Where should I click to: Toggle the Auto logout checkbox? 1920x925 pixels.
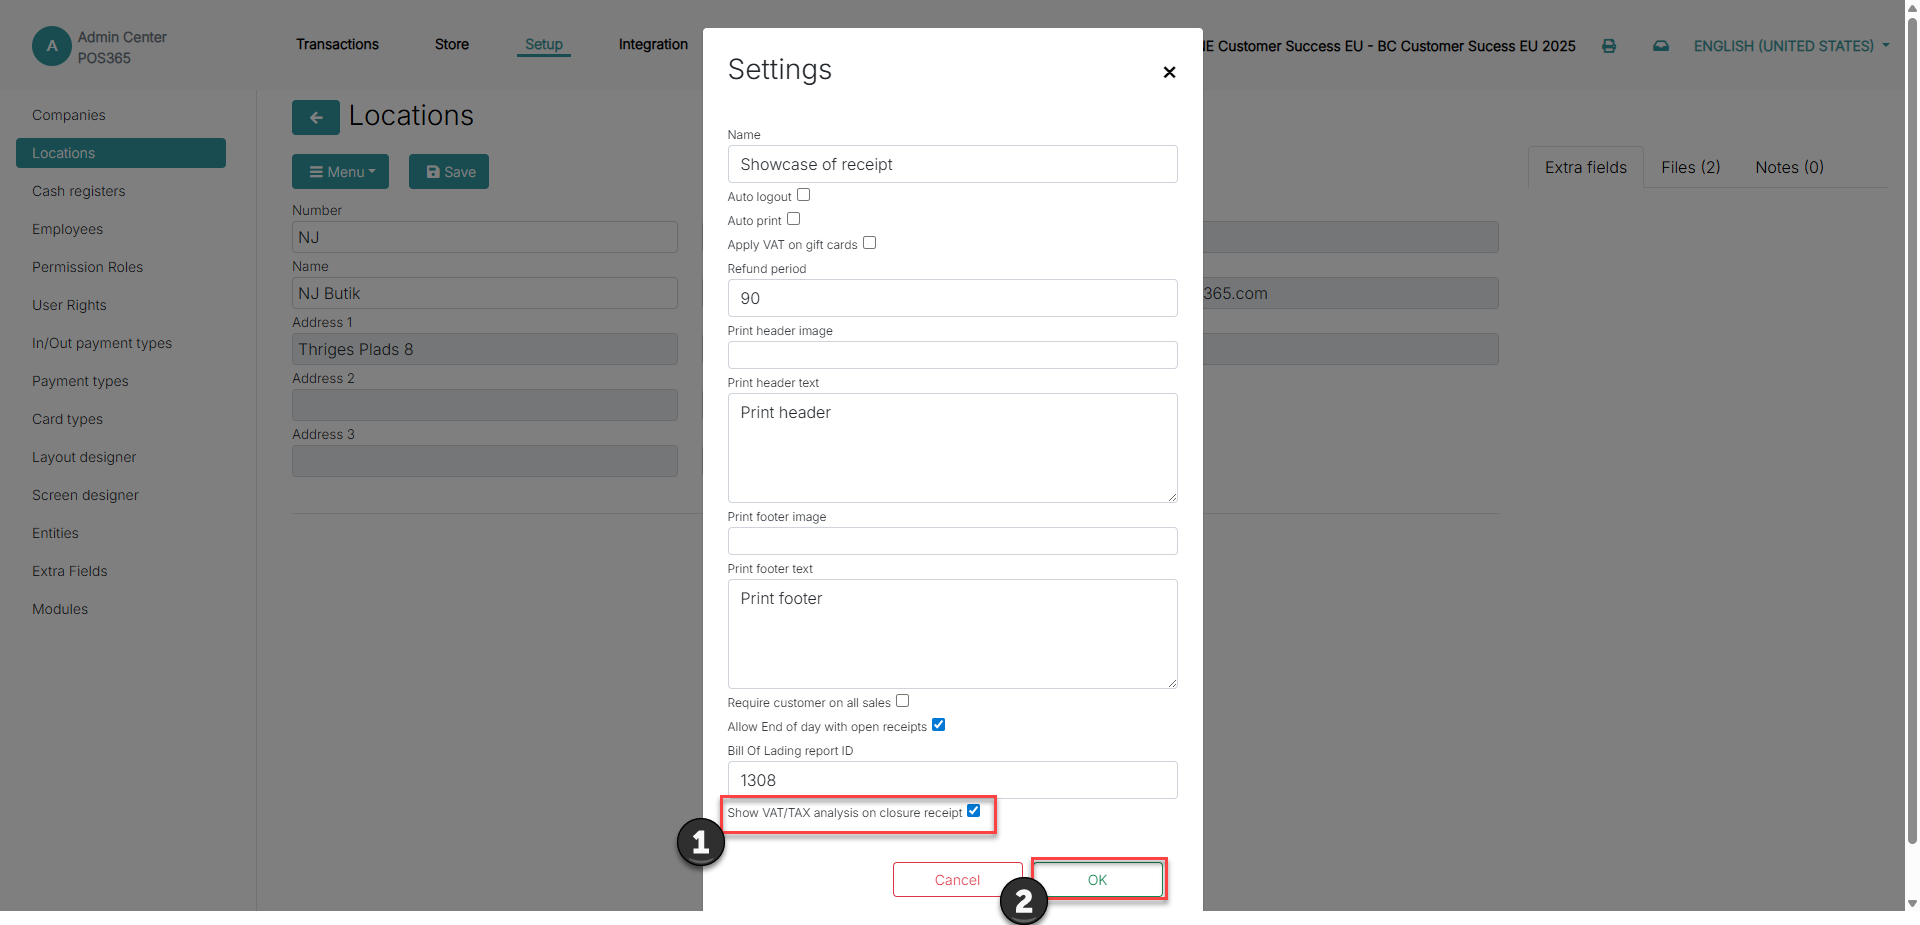pyautogui.click(x=803, y=195)
